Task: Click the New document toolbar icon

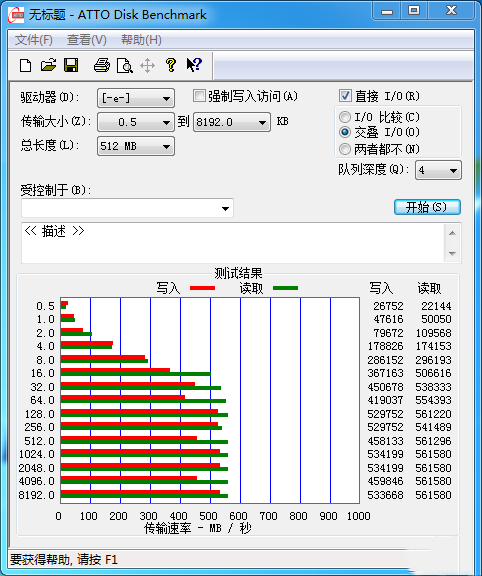Action: (x=25, y=66)
